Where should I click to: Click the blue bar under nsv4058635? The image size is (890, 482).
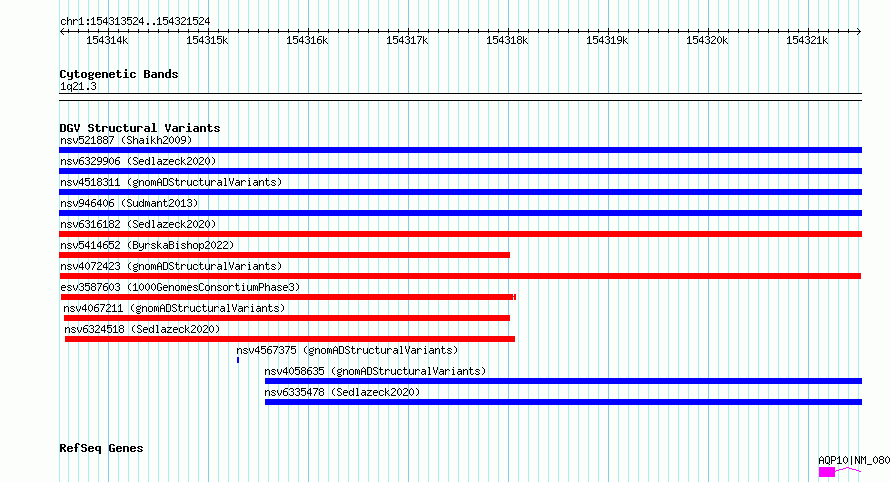tap(563, 381)
